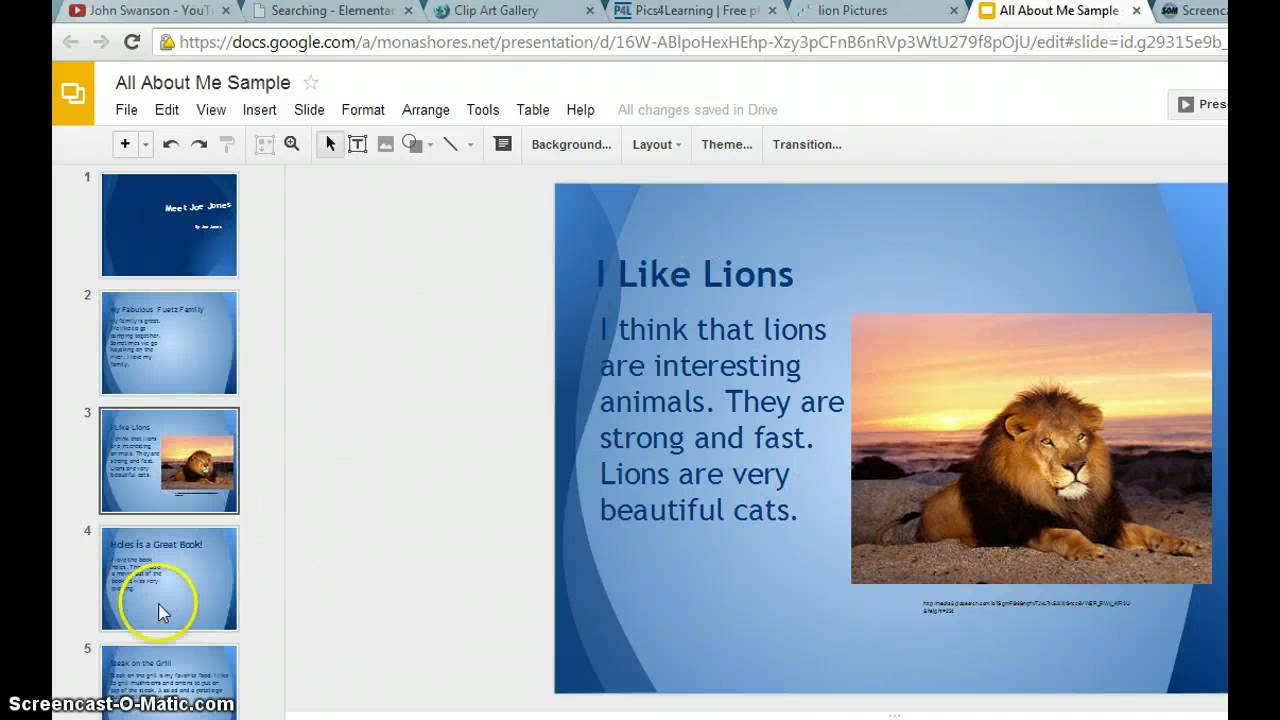Viewport: 1280px width, 720px height.
Task: Open the Arrange menu
Action: click(426, 110)
